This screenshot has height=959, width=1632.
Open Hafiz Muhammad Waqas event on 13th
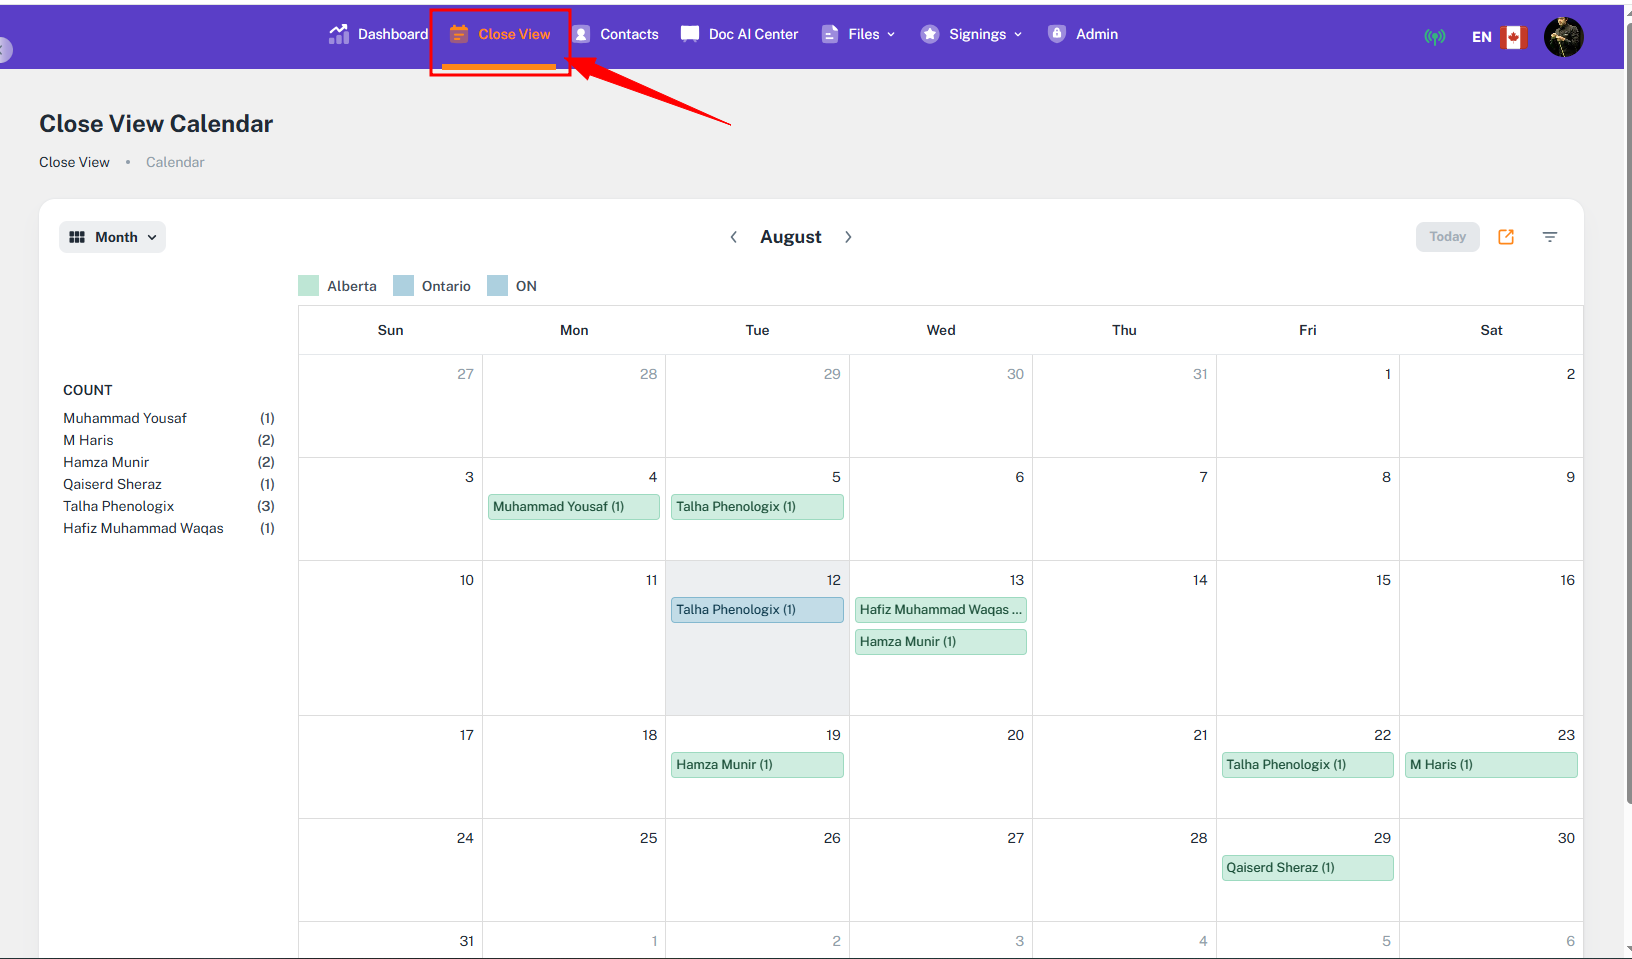pos(940,609)
